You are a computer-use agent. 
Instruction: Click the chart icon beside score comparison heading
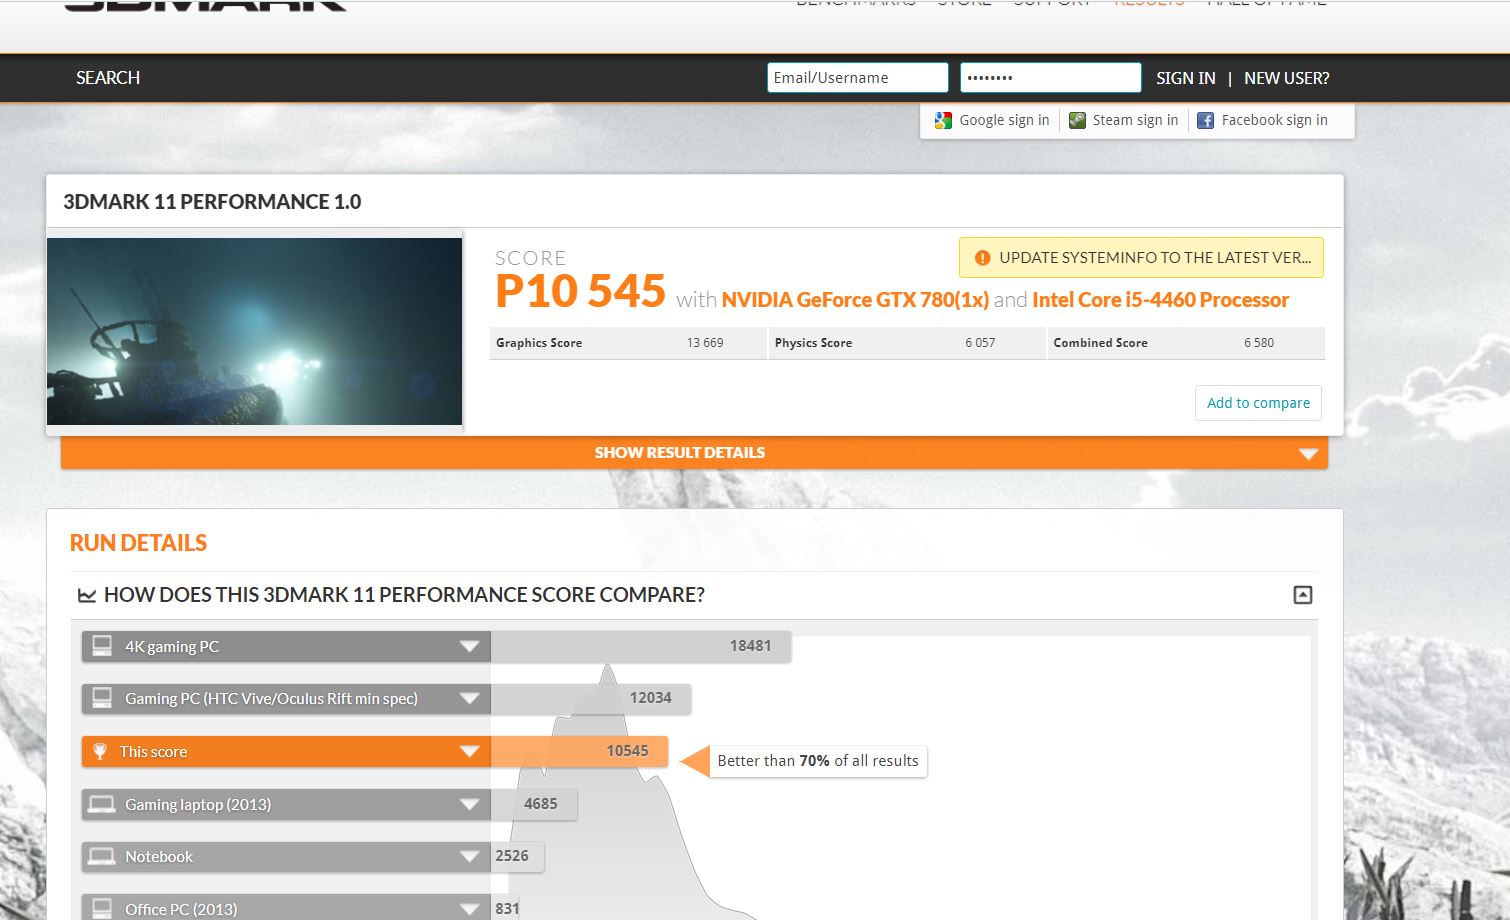[x=87, y=596]
